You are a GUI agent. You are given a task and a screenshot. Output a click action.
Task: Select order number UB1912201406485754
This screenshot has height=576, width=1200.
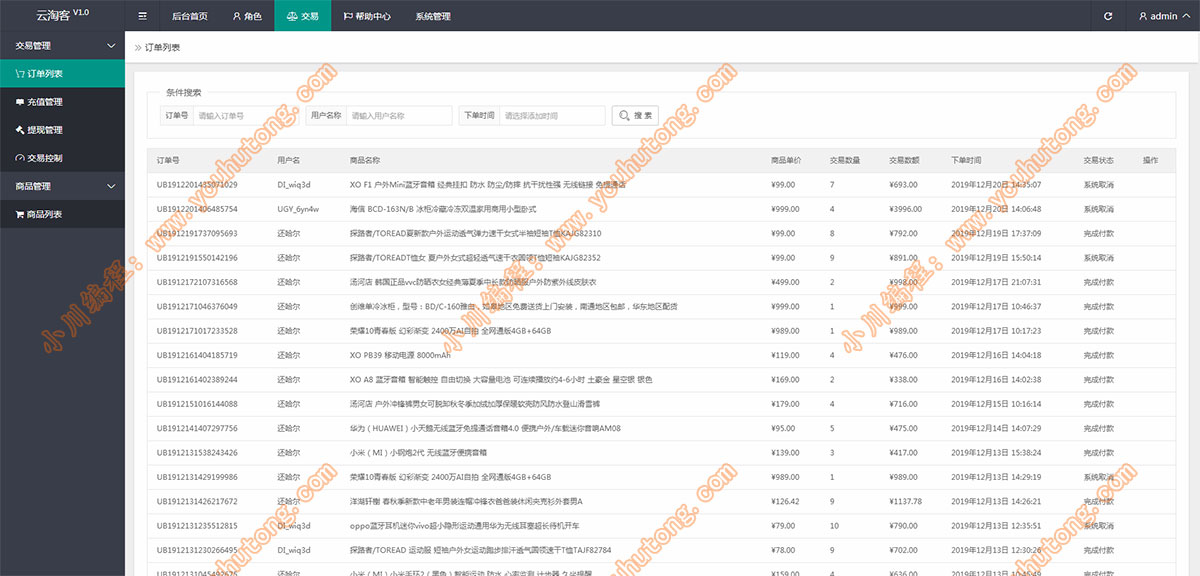[197, 209]
